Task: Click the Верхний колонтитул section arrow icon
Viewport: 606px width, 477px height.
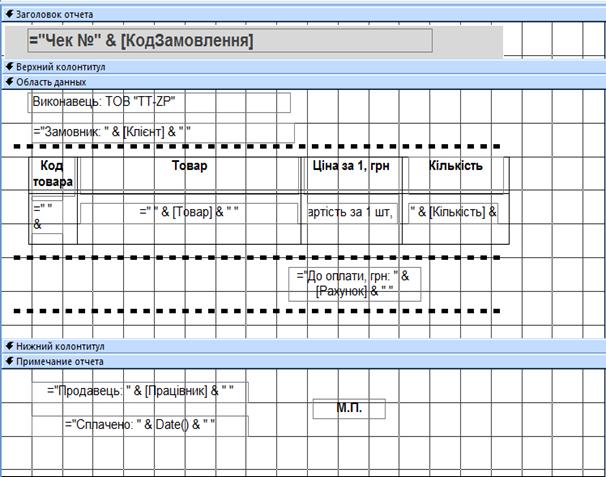Action: pos(10,66)
